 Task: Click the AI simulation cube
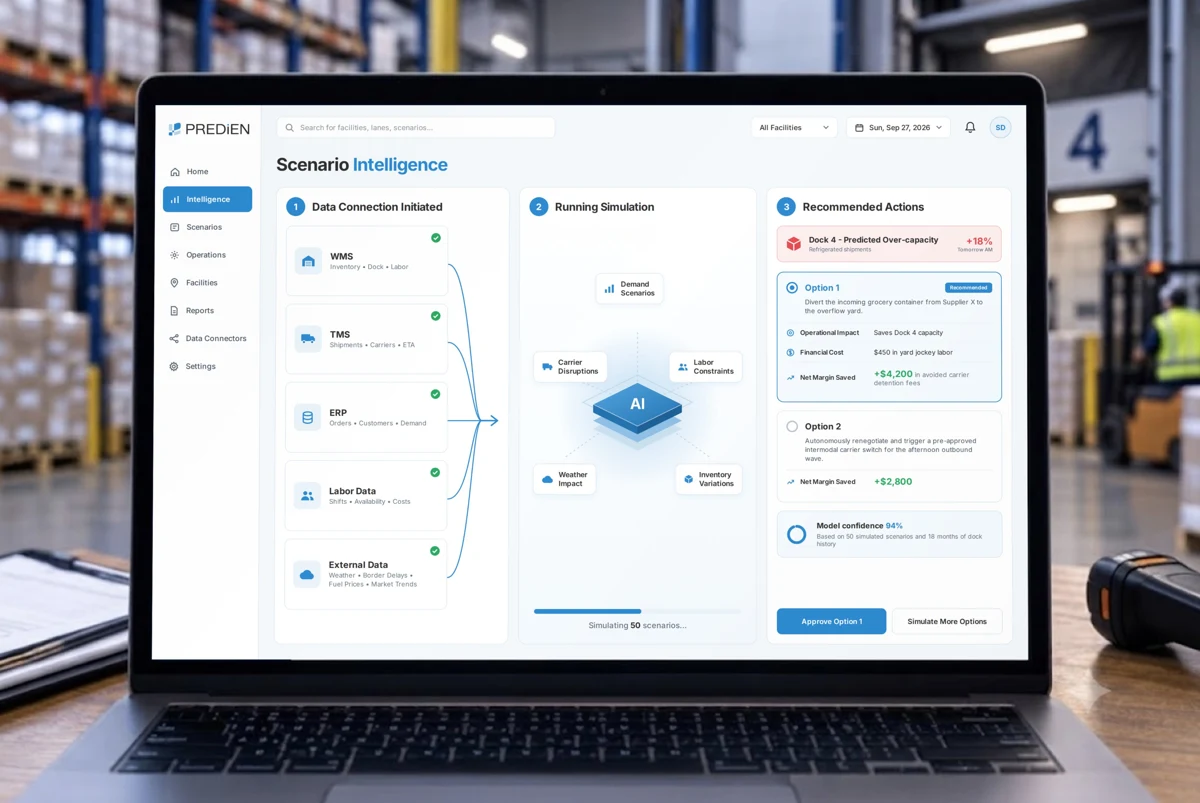637,408
